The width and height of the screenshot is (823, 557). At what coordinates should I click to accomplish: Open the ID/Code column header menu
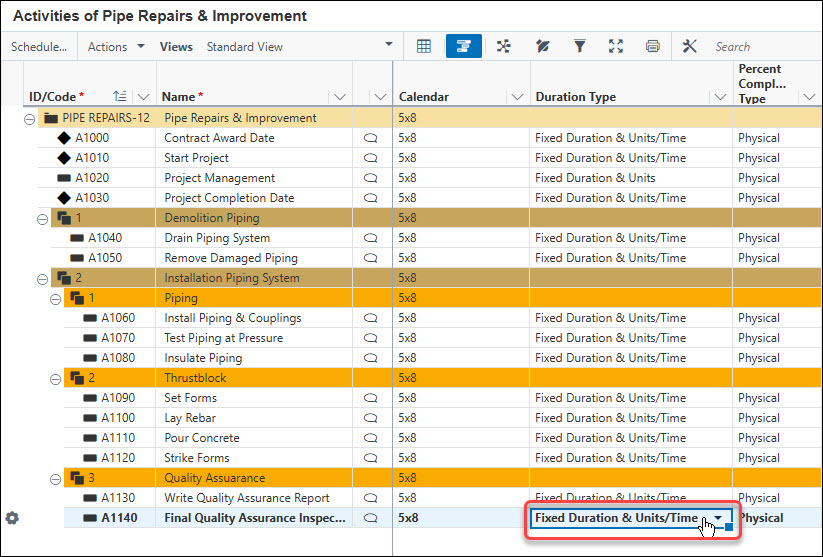click(143, 97)
